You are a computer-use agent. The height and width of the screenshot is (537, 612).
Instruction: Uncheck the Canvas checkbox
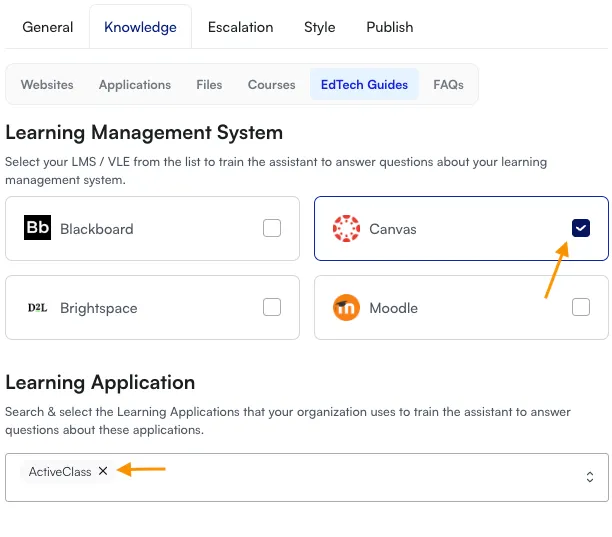[581, 228]
